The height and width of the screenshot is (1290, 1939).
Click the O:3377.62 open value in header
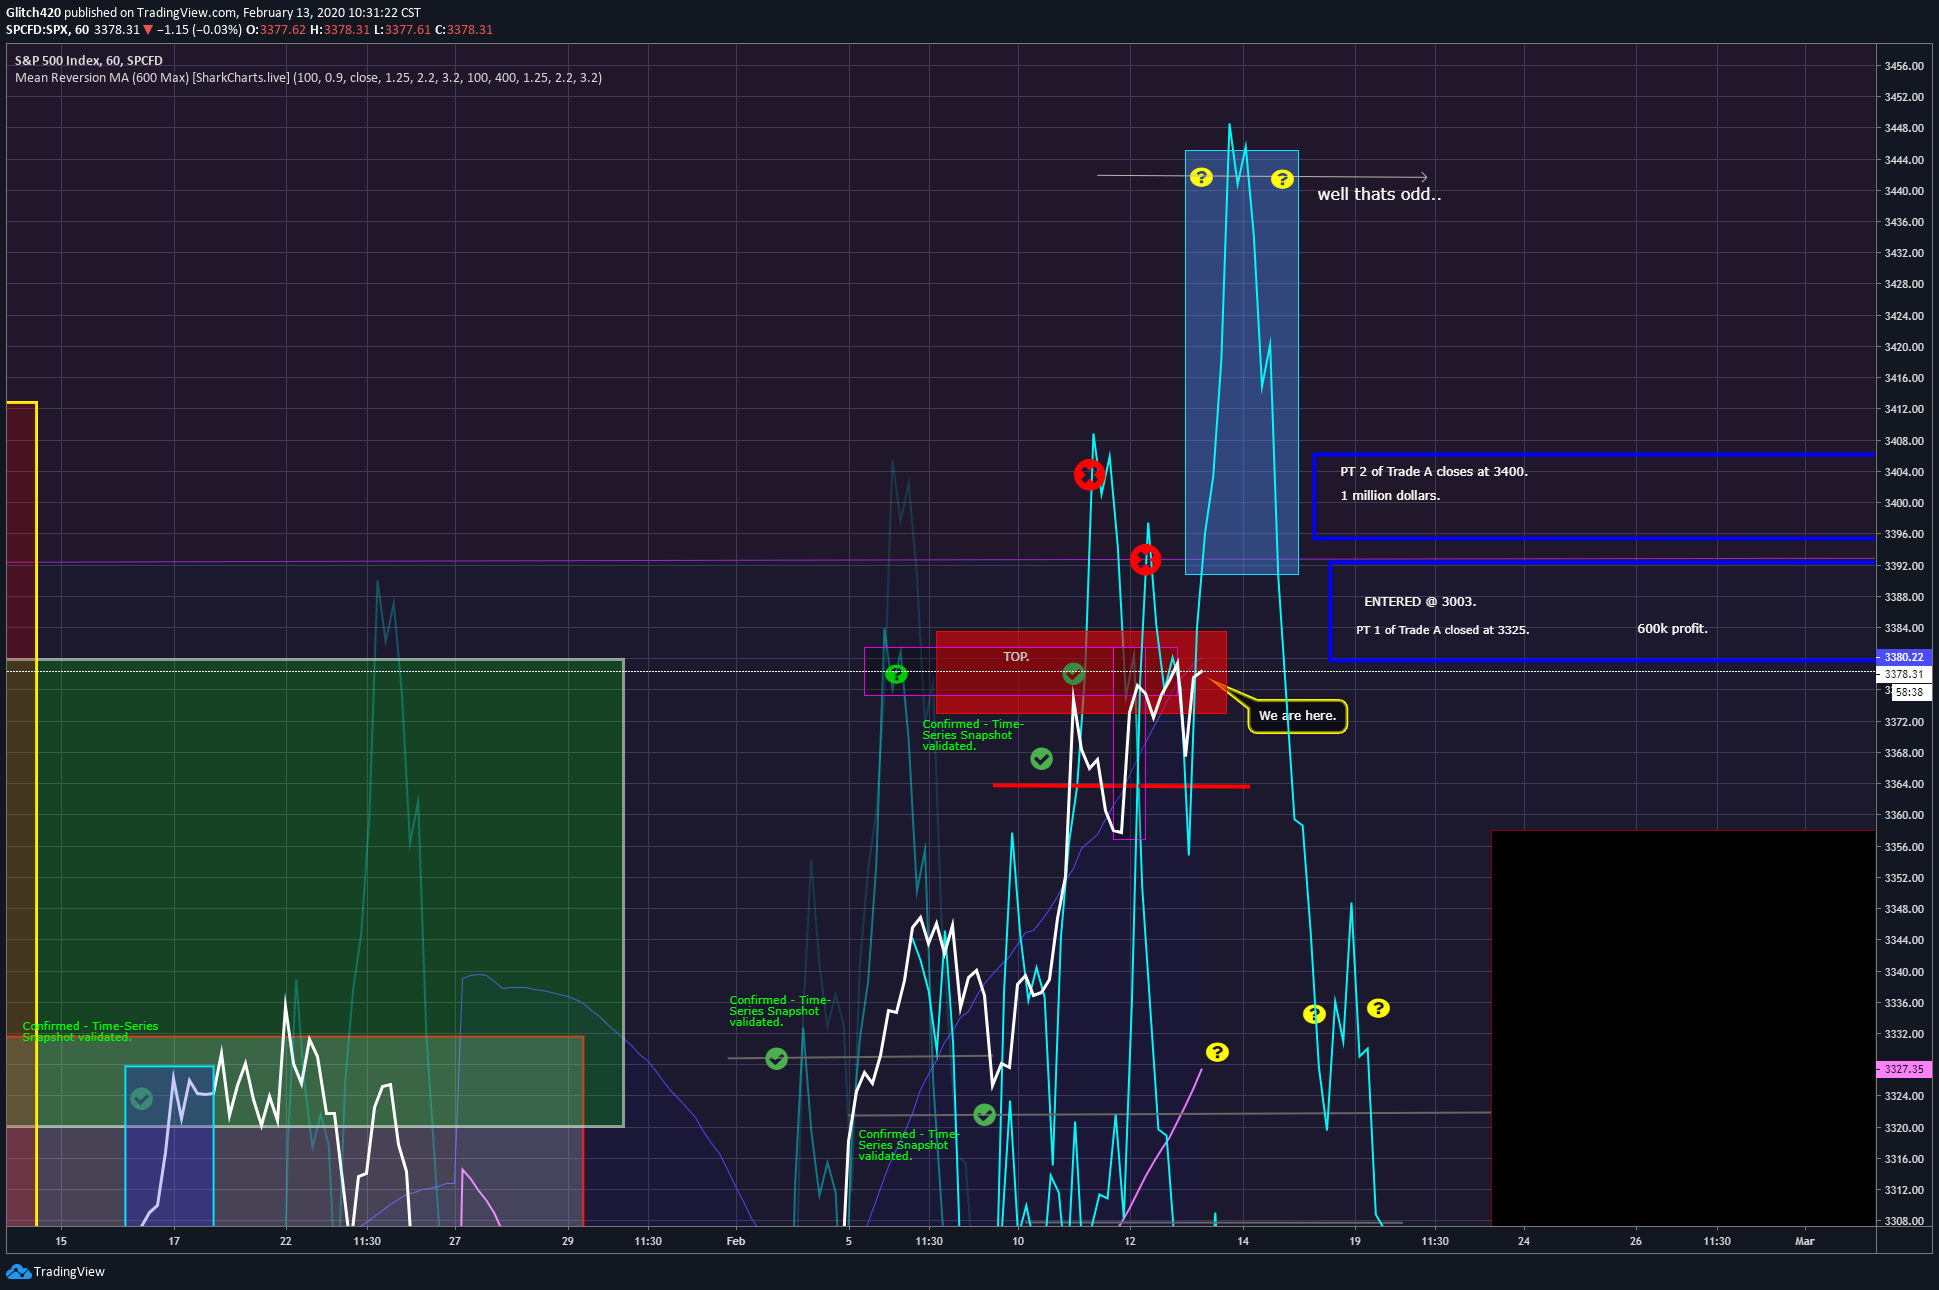(x=276, y=30)
